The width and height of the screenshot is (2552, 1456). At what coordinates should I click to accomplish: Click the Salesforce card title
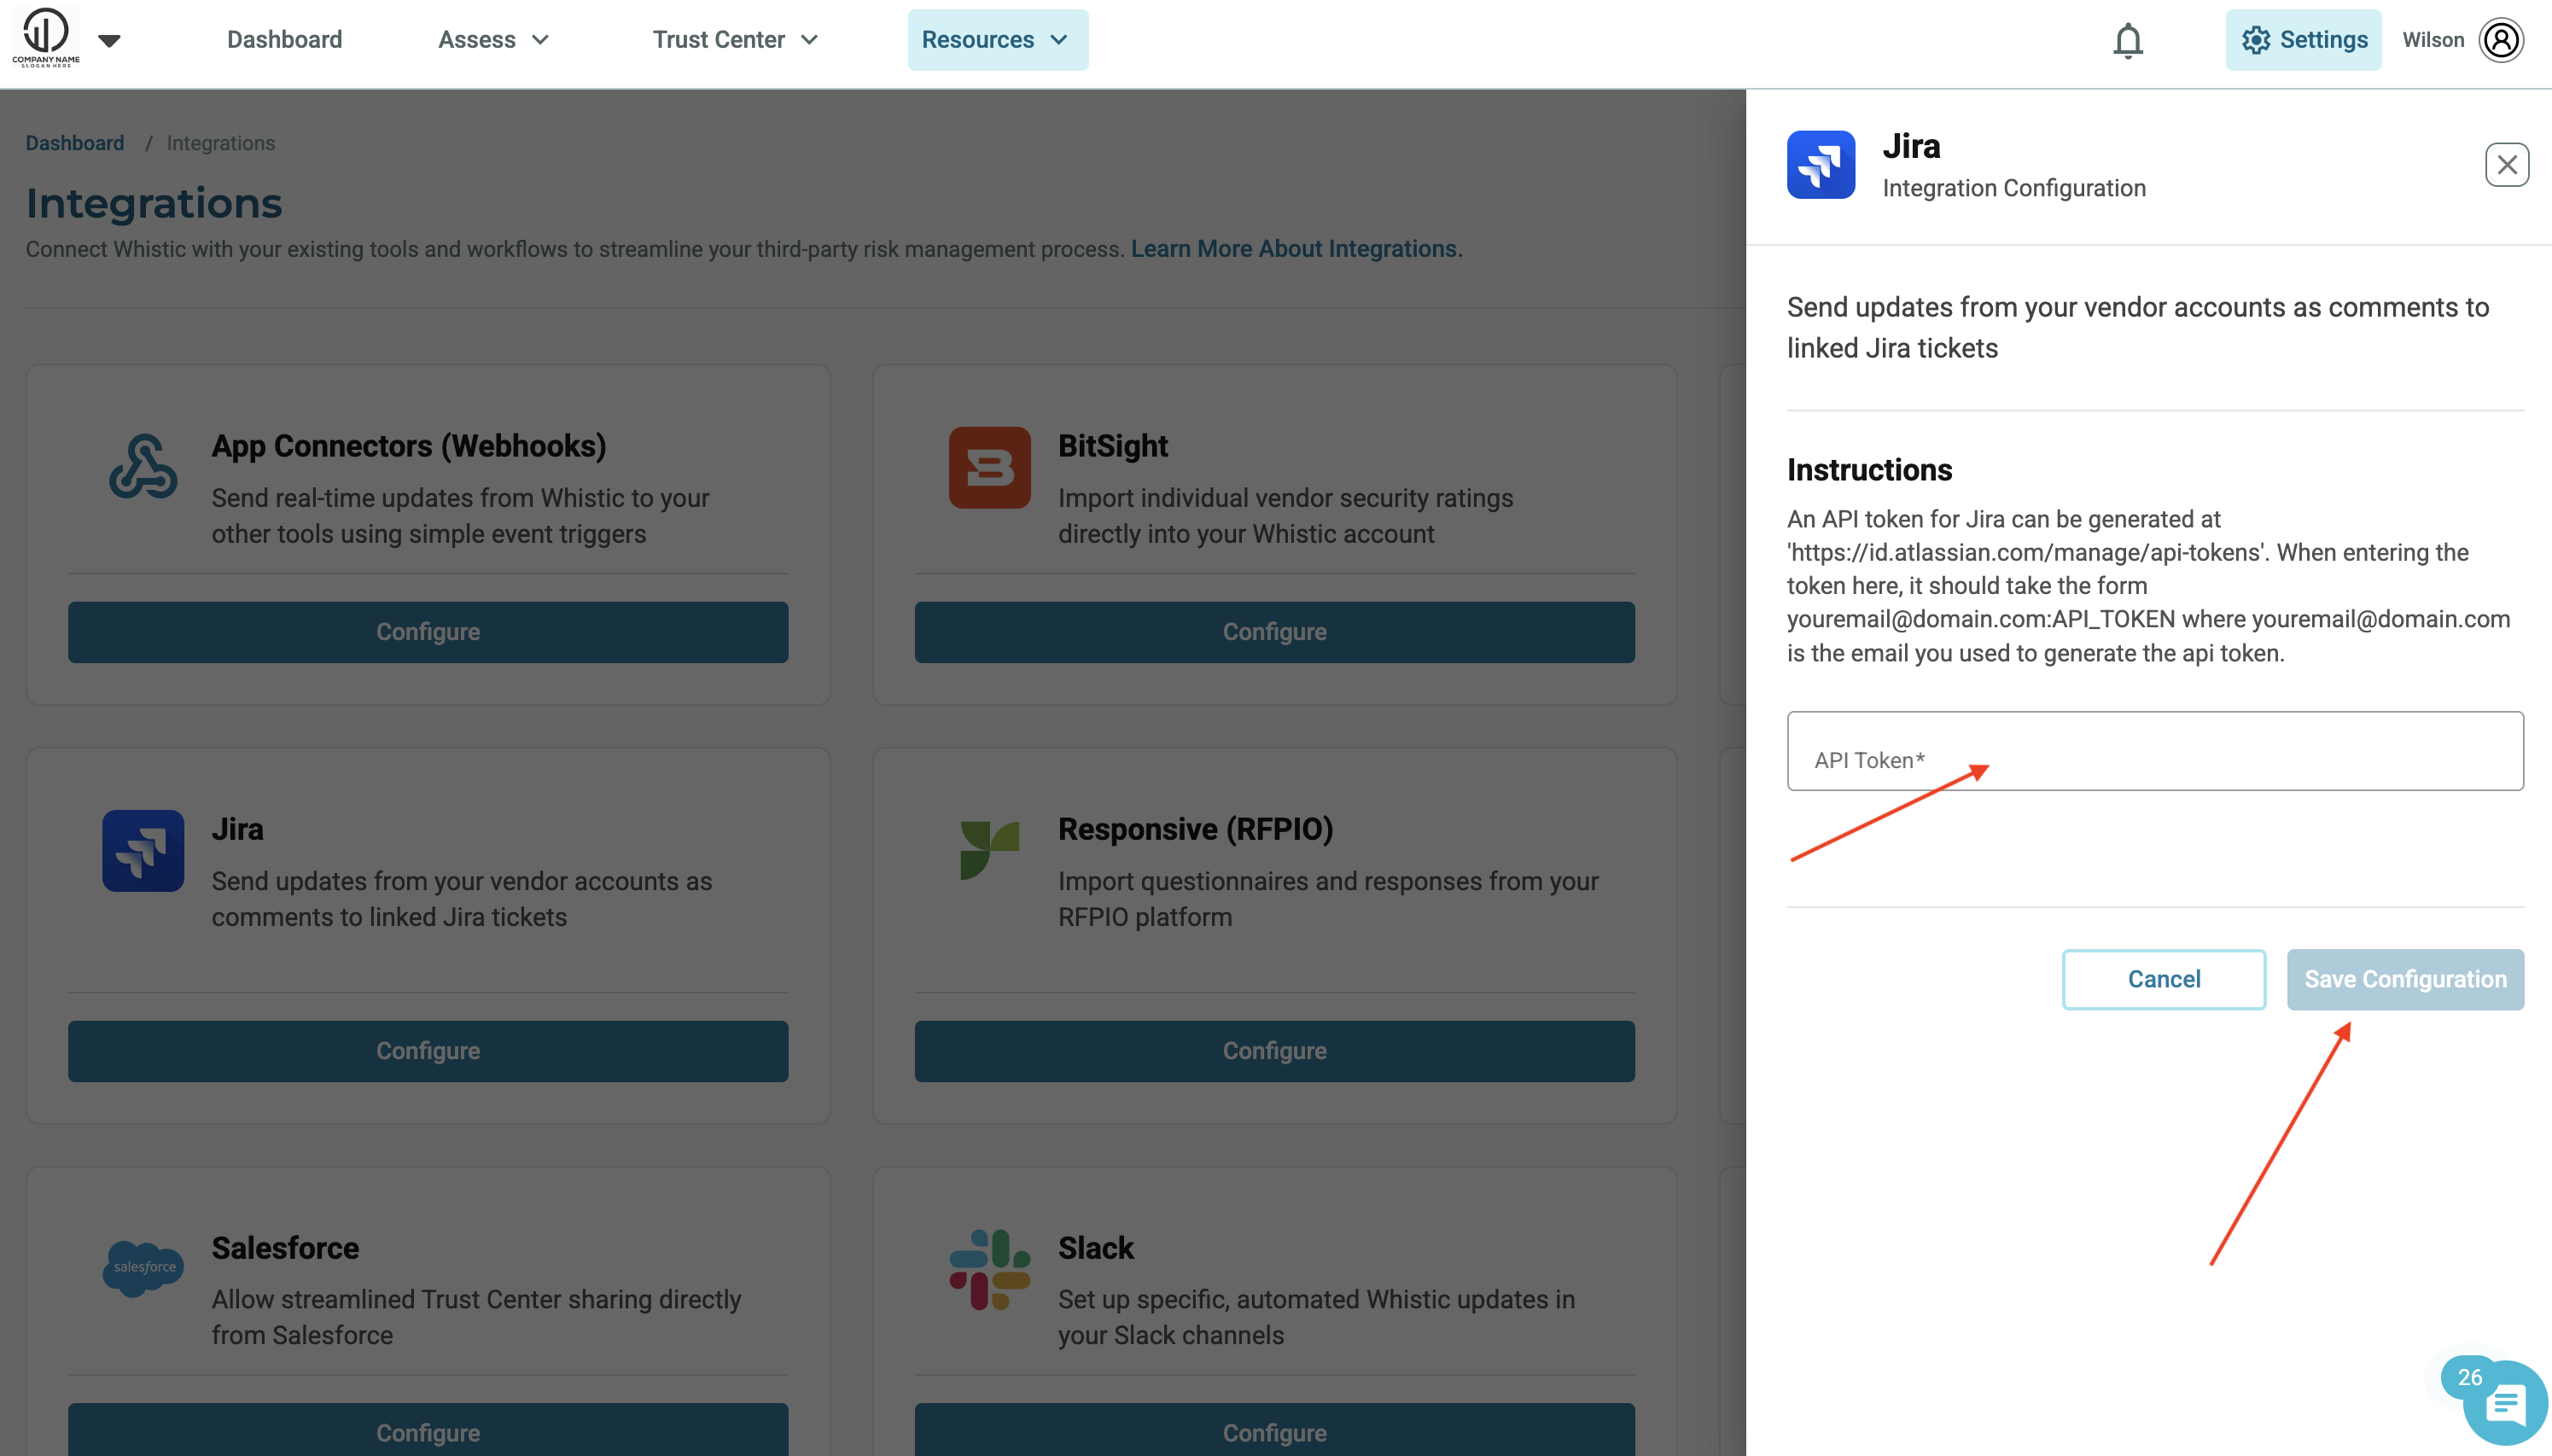coord(285,1248)
